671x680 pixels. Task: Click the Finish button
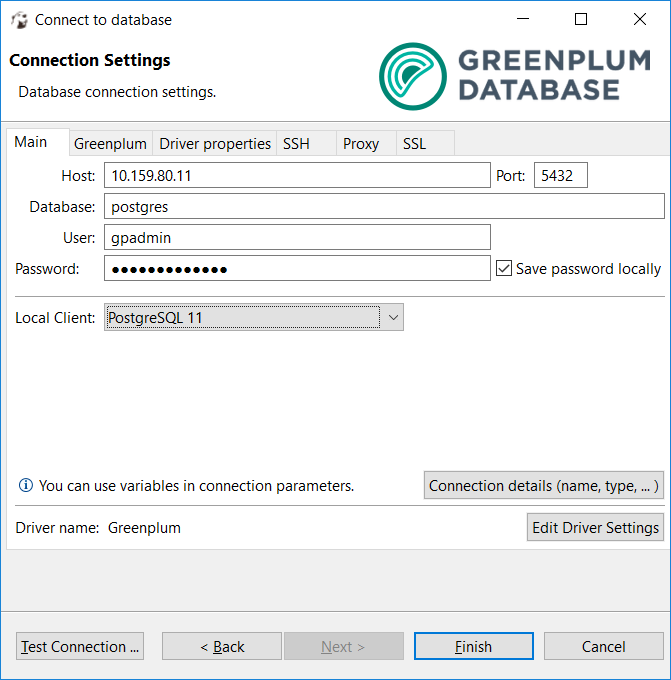pos(474,646)
